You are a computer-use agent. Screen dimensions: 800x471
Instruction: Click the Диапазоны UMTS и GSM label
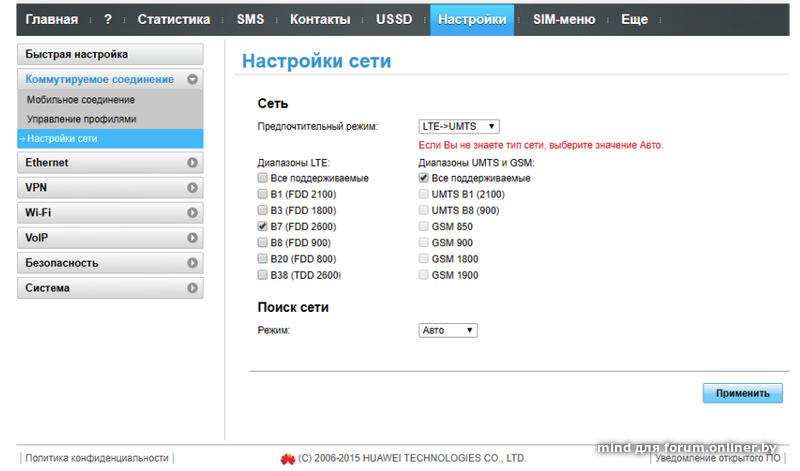pyautogui.click(x=476, y=163)
